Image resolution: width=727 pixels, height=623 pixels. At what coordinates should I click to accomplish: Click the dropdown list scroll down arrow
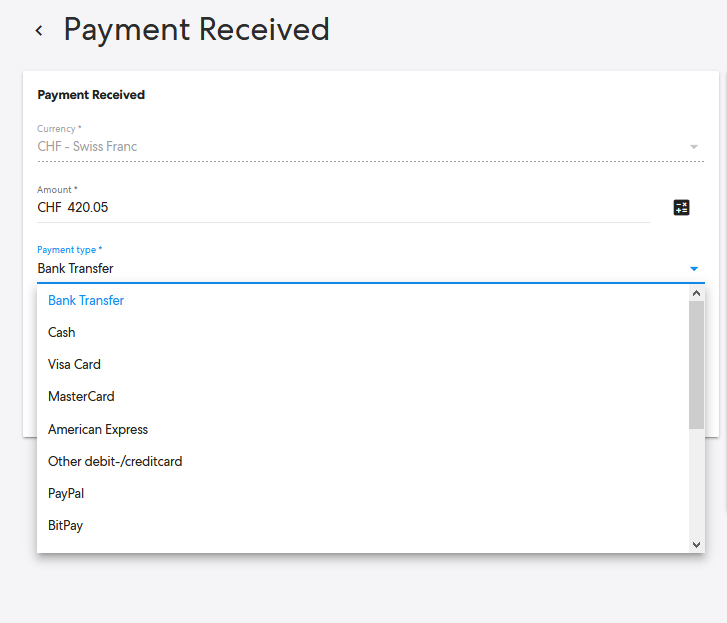pos(696,545)
